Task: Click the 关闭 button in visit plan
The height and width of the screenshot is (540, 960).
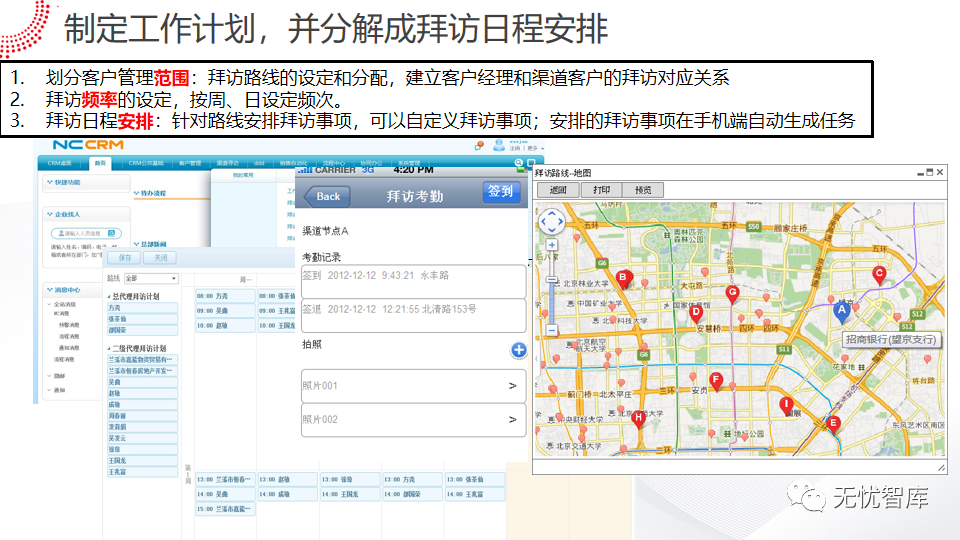Action: point(160,258)
